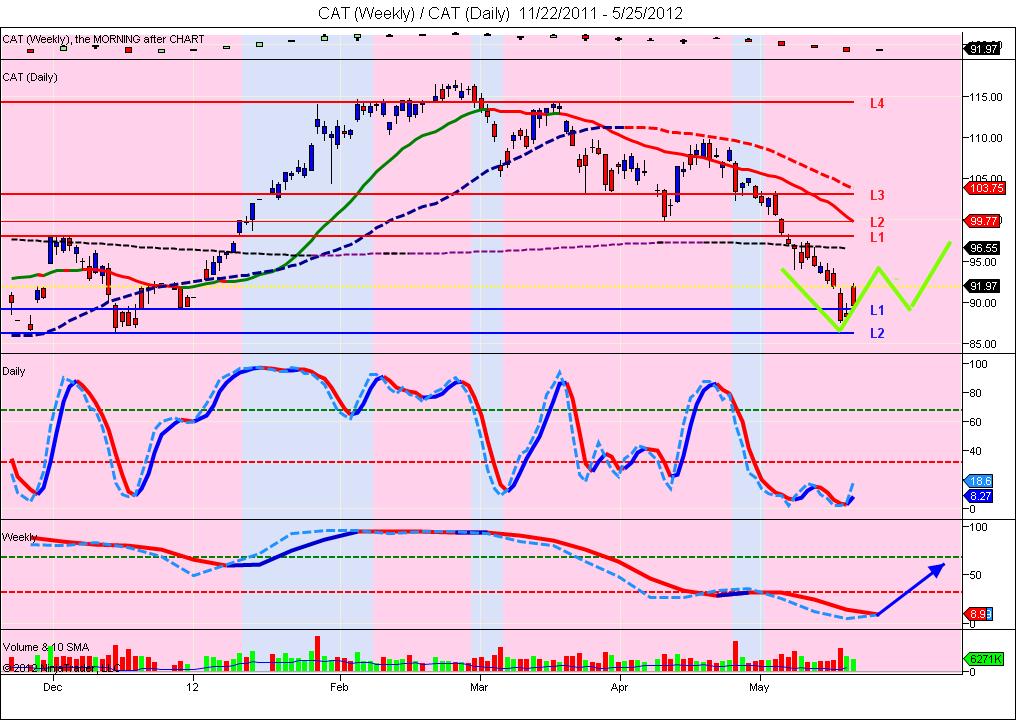Click the Feb label on the date axis
Screen dimensions: 1016x720
[x=339, y=687]
